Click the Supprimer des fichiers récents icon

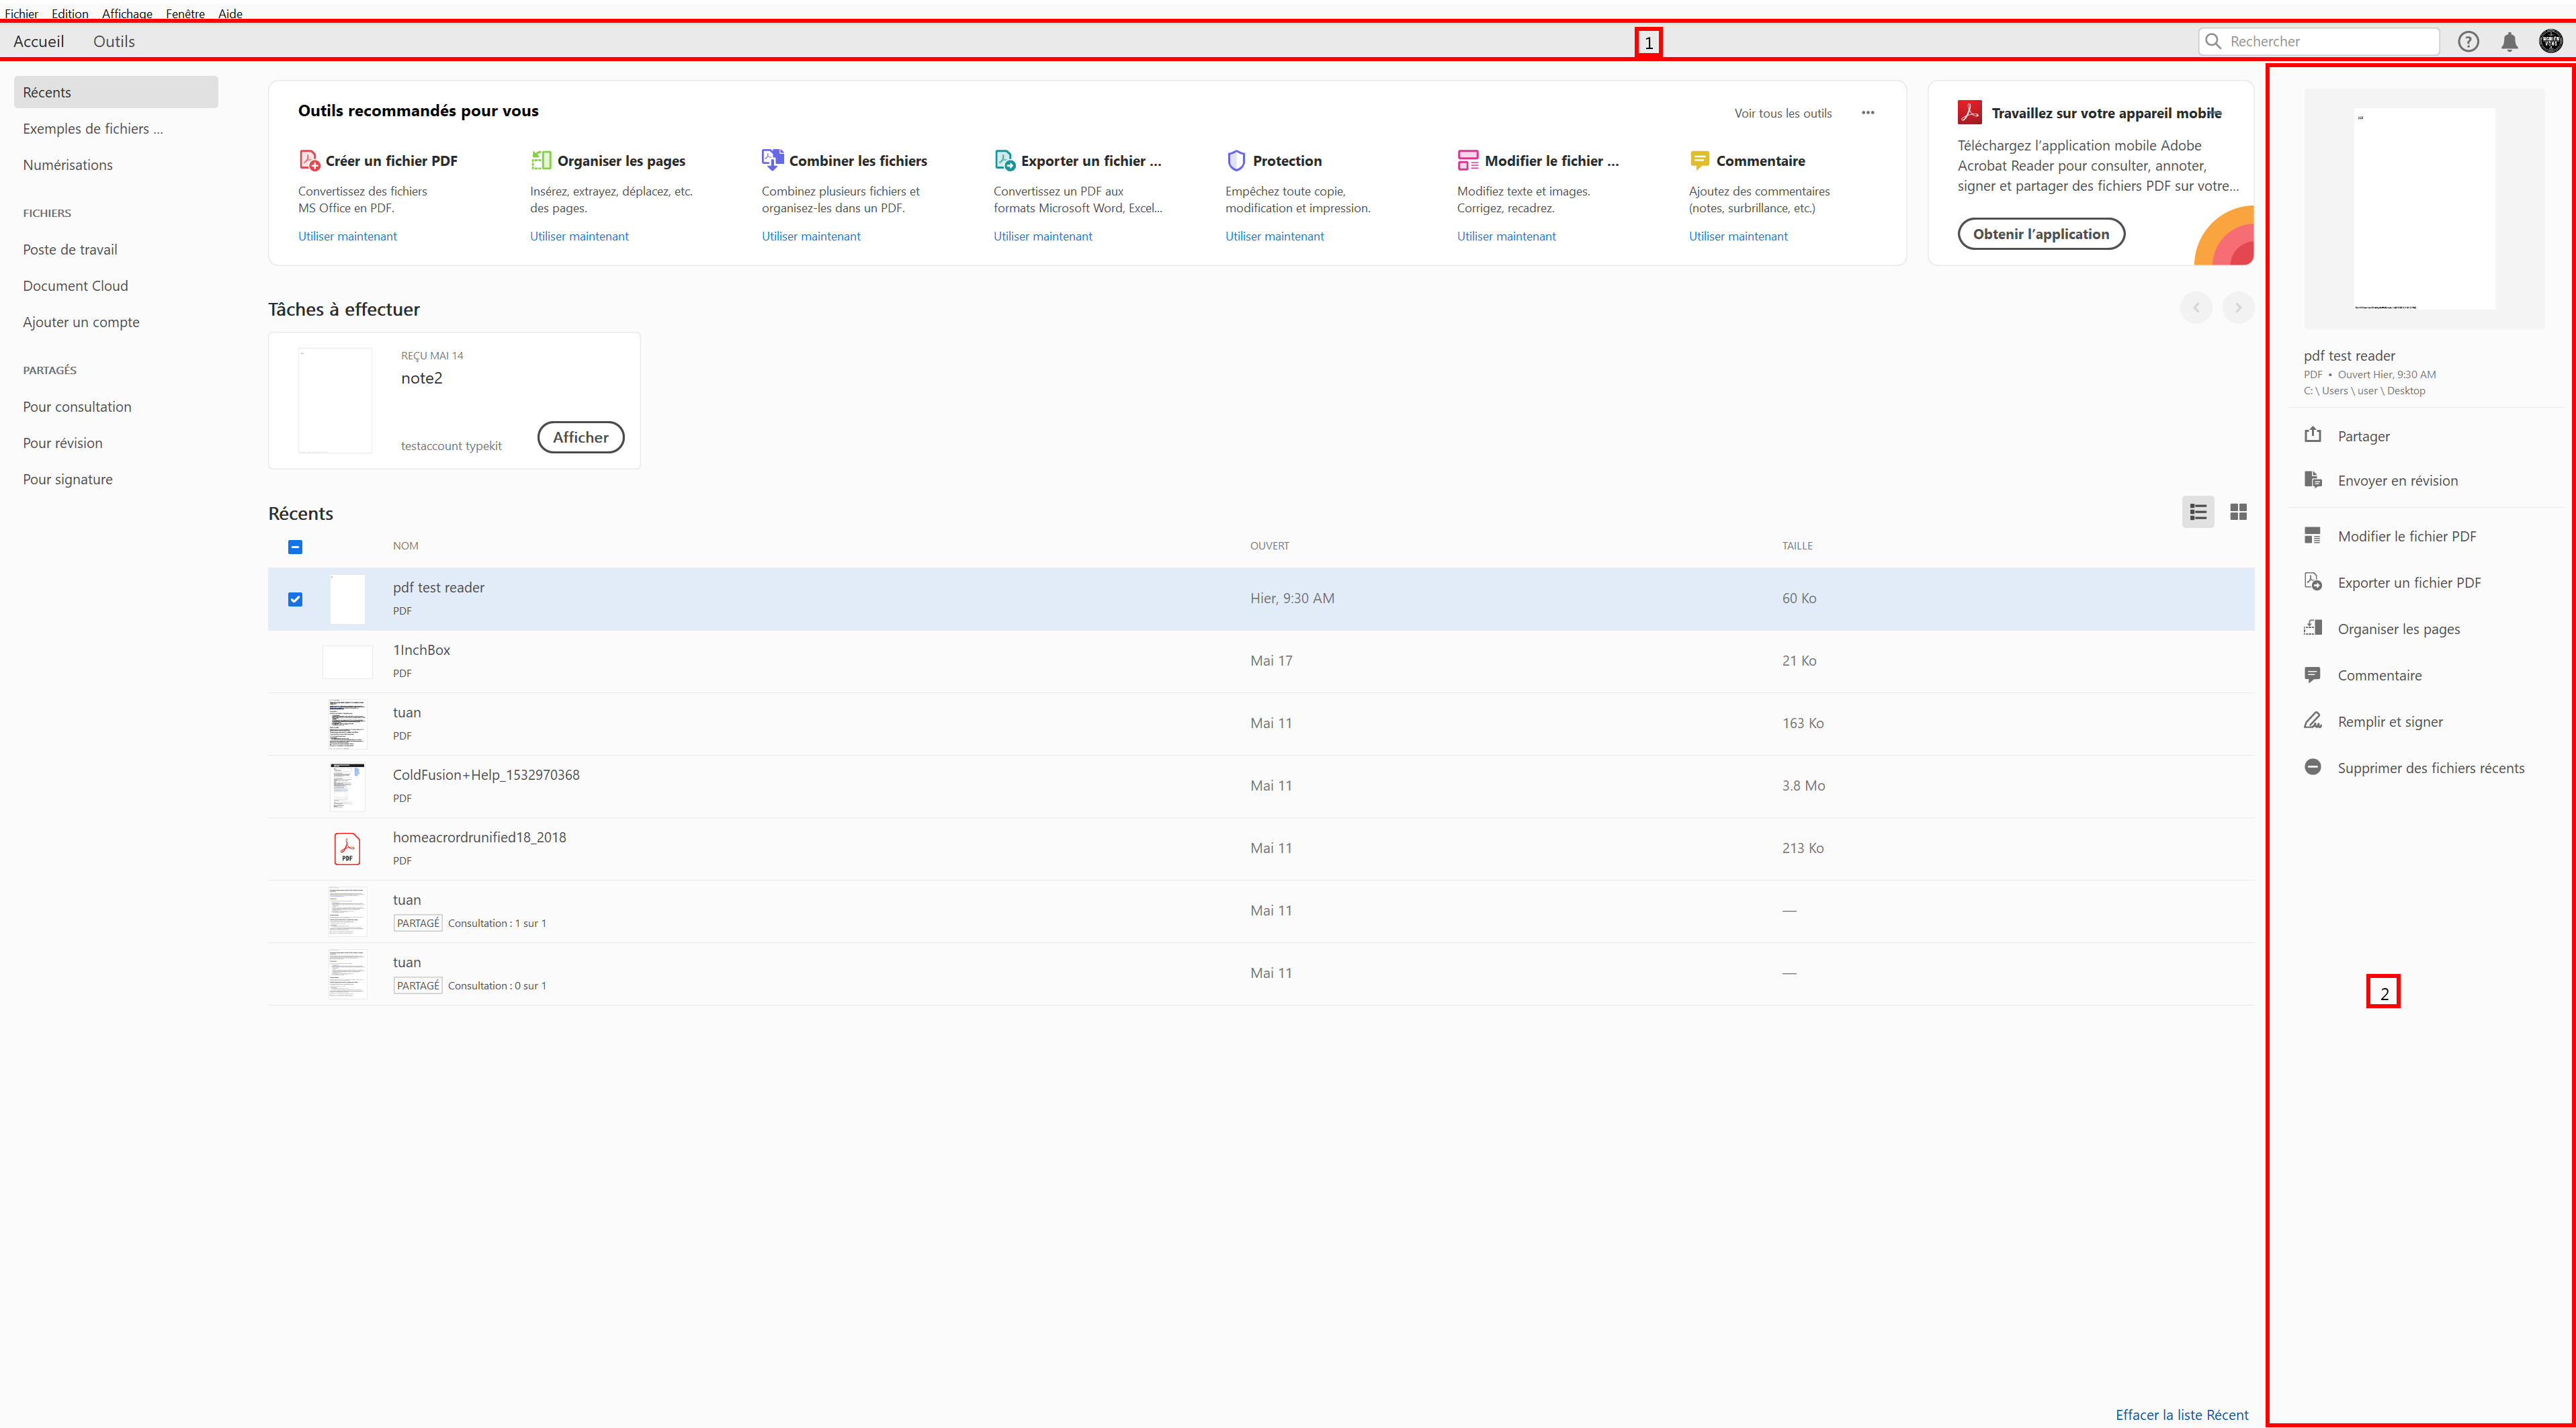pyautogui.click(x=2314, y=766)
